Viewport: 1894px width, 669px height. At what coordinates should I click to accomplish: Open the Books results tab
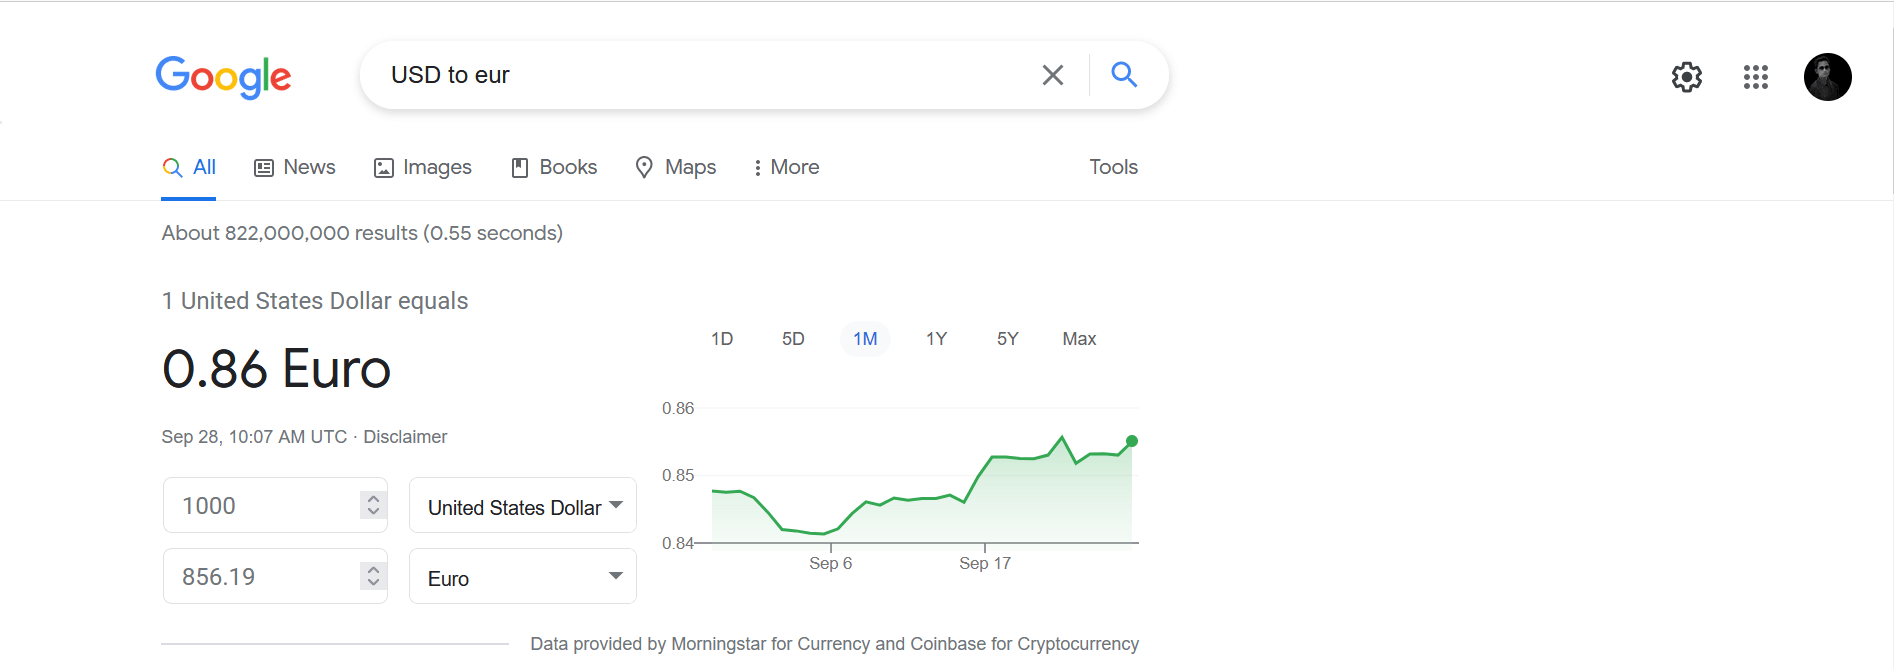(554, 167)
